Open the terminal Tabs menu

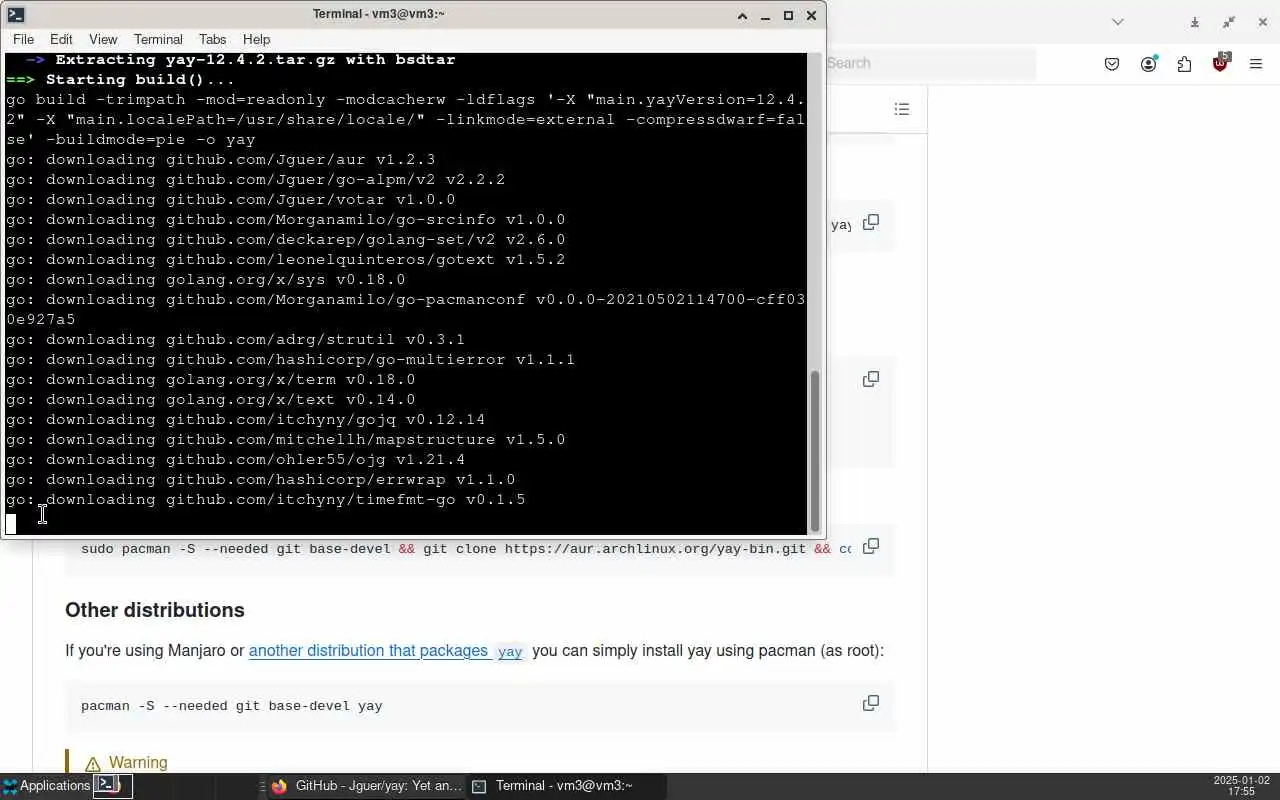[x=212, y=39]
